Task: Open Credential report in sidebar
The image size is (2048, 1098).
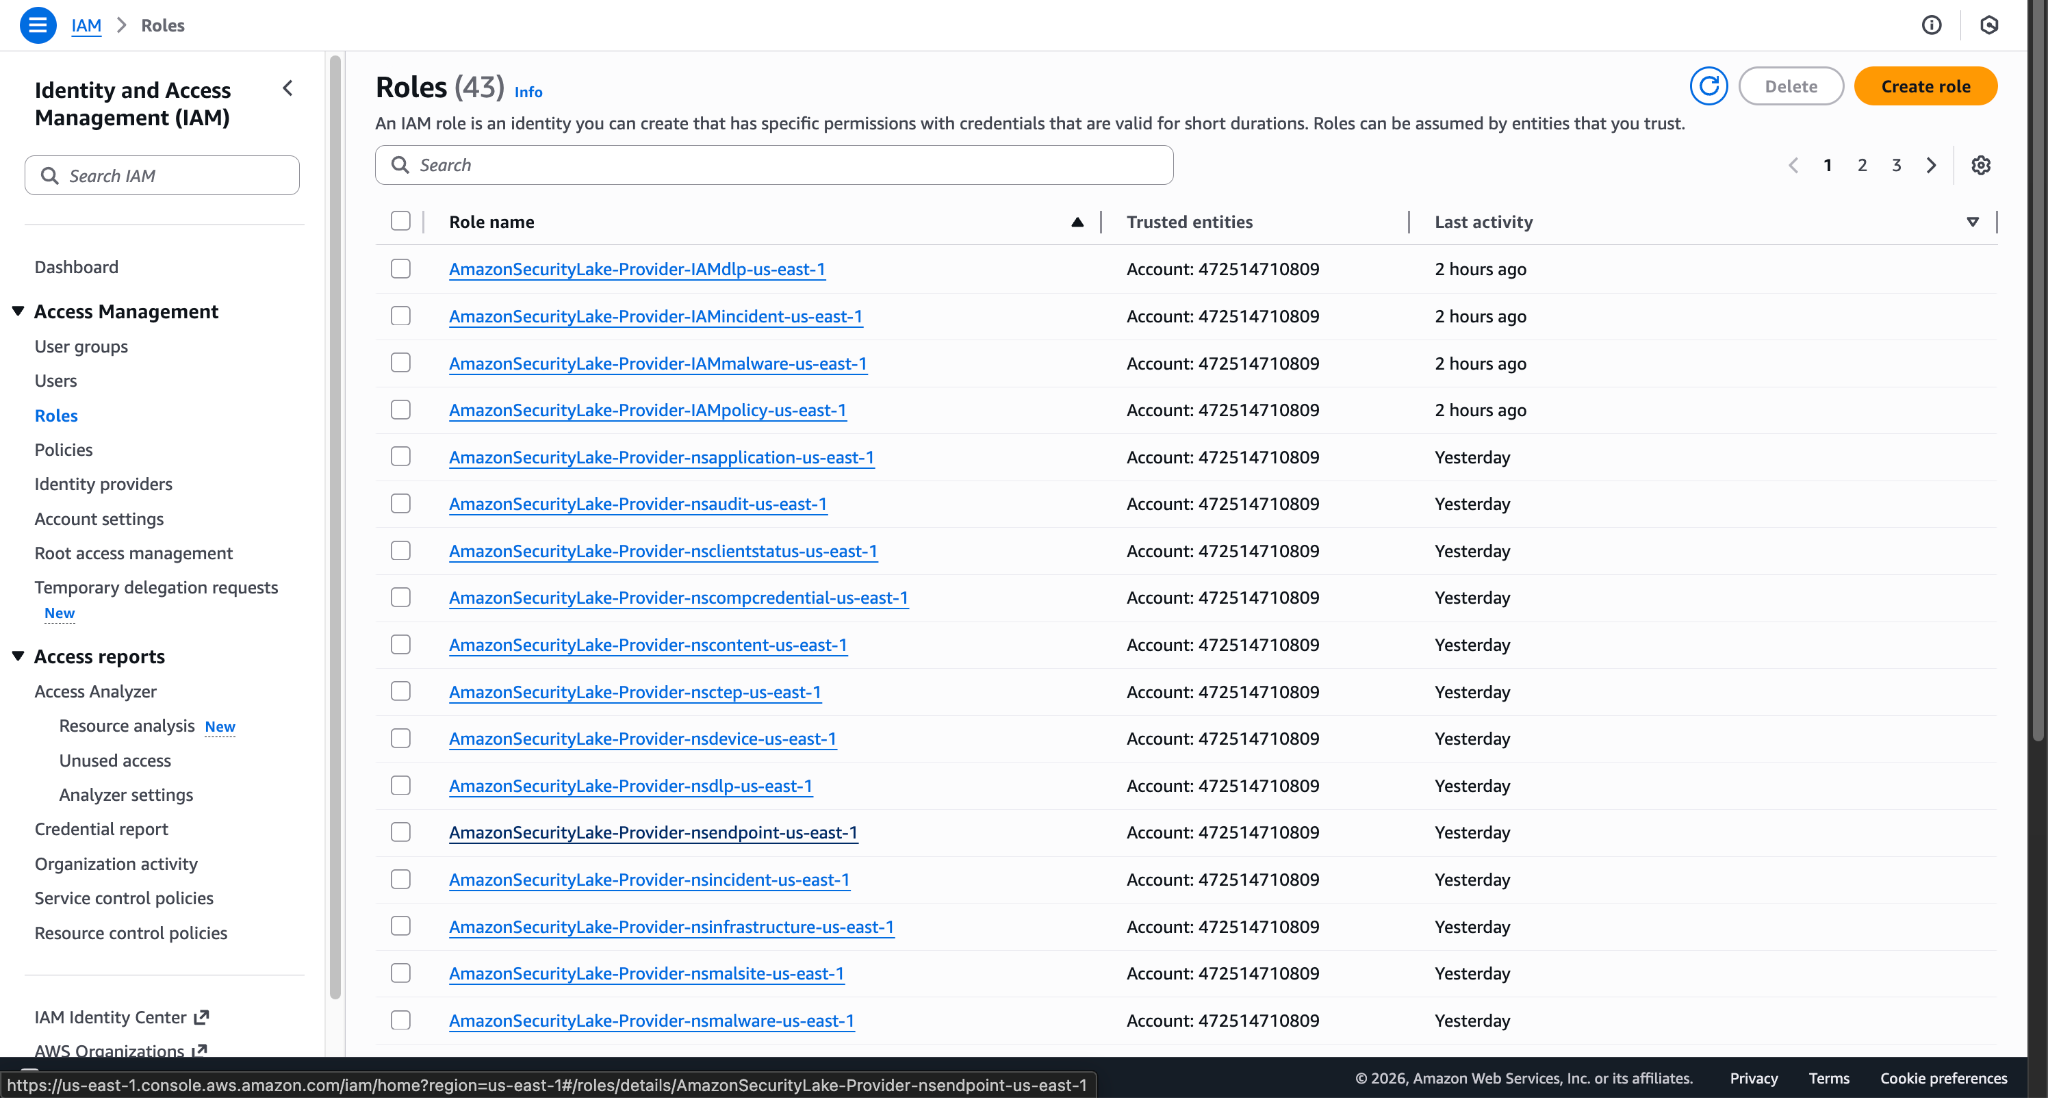Action: (101, 829)
